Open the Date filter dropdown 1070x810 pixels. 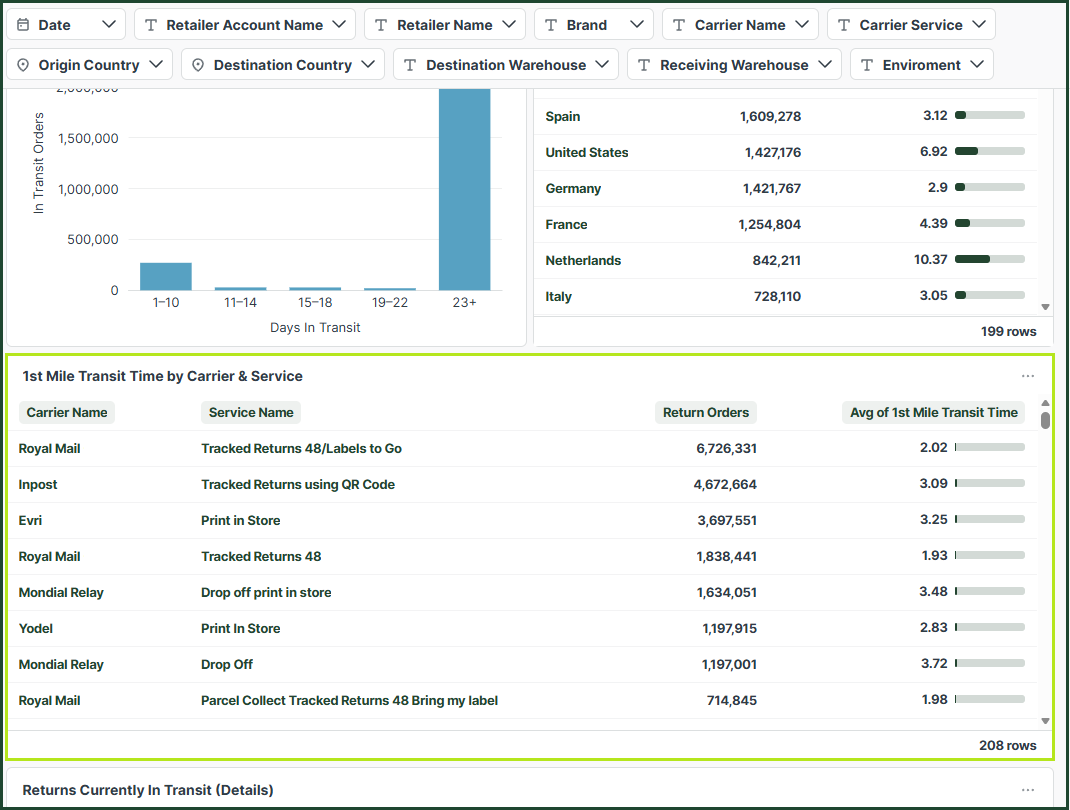coord(66,25)
